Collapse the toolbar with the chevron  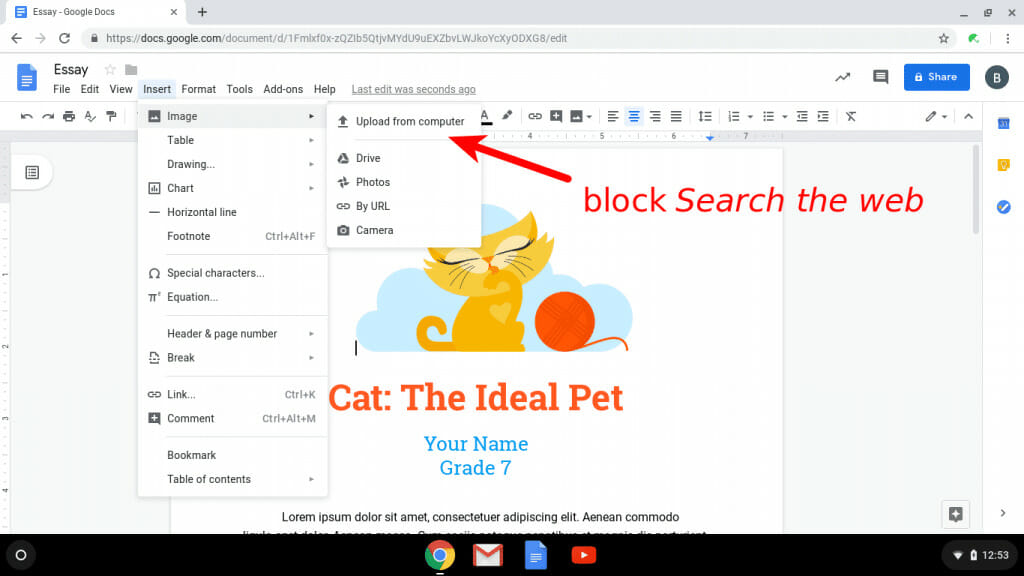(967, 116)
